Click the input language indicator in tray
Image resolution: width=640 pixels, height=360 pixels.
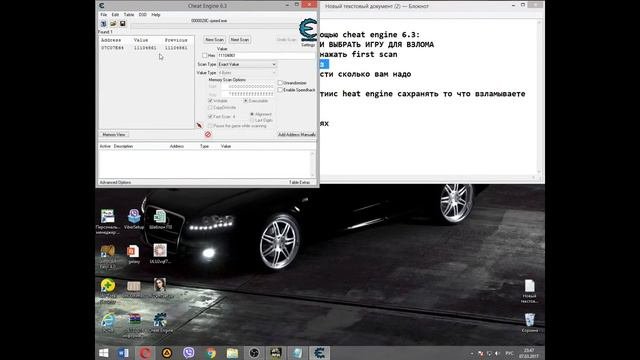pos(509,353)
